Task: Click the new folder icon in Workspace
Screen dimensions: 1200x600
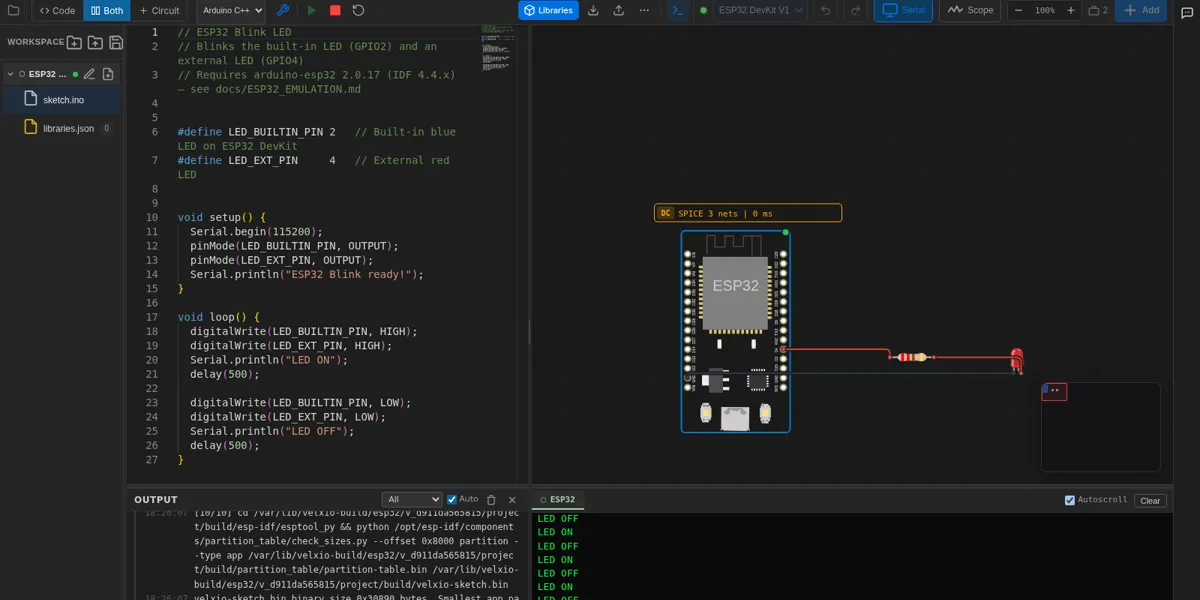Action: click(74, 42)
